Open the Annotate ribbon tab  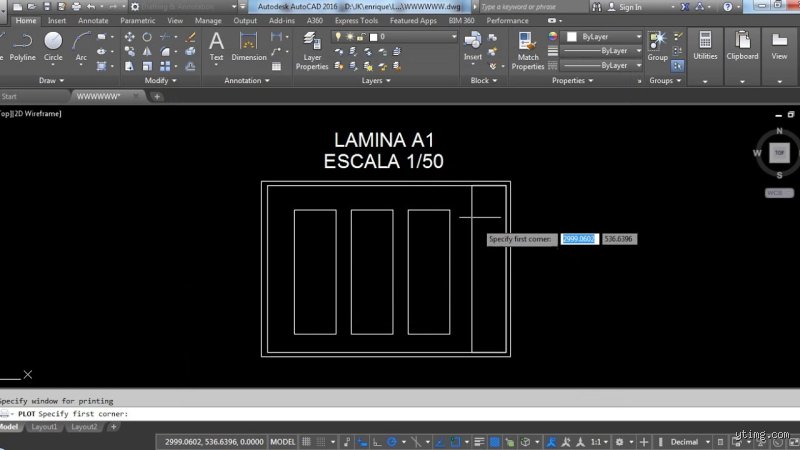tap(93, 21)
